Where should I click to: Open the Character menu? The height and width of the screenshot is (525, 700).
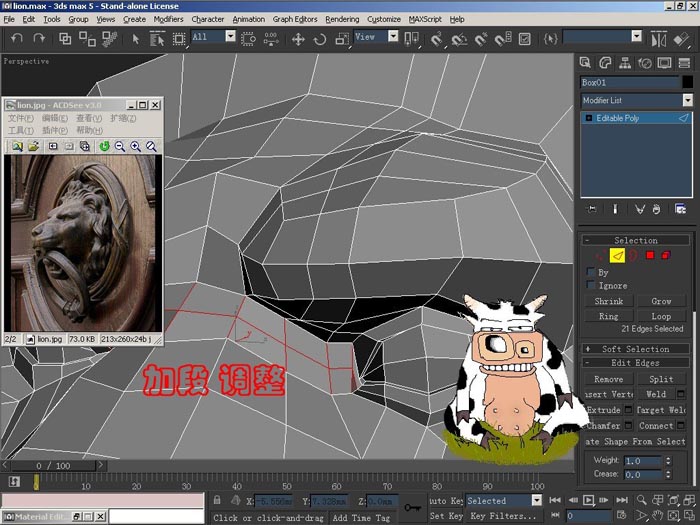click(208, 19)
